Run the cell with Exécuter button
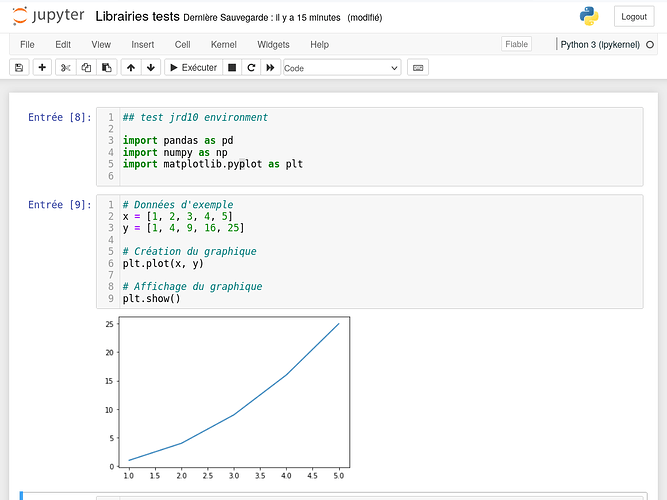667x500 pixels. click(x=194, y=68)
